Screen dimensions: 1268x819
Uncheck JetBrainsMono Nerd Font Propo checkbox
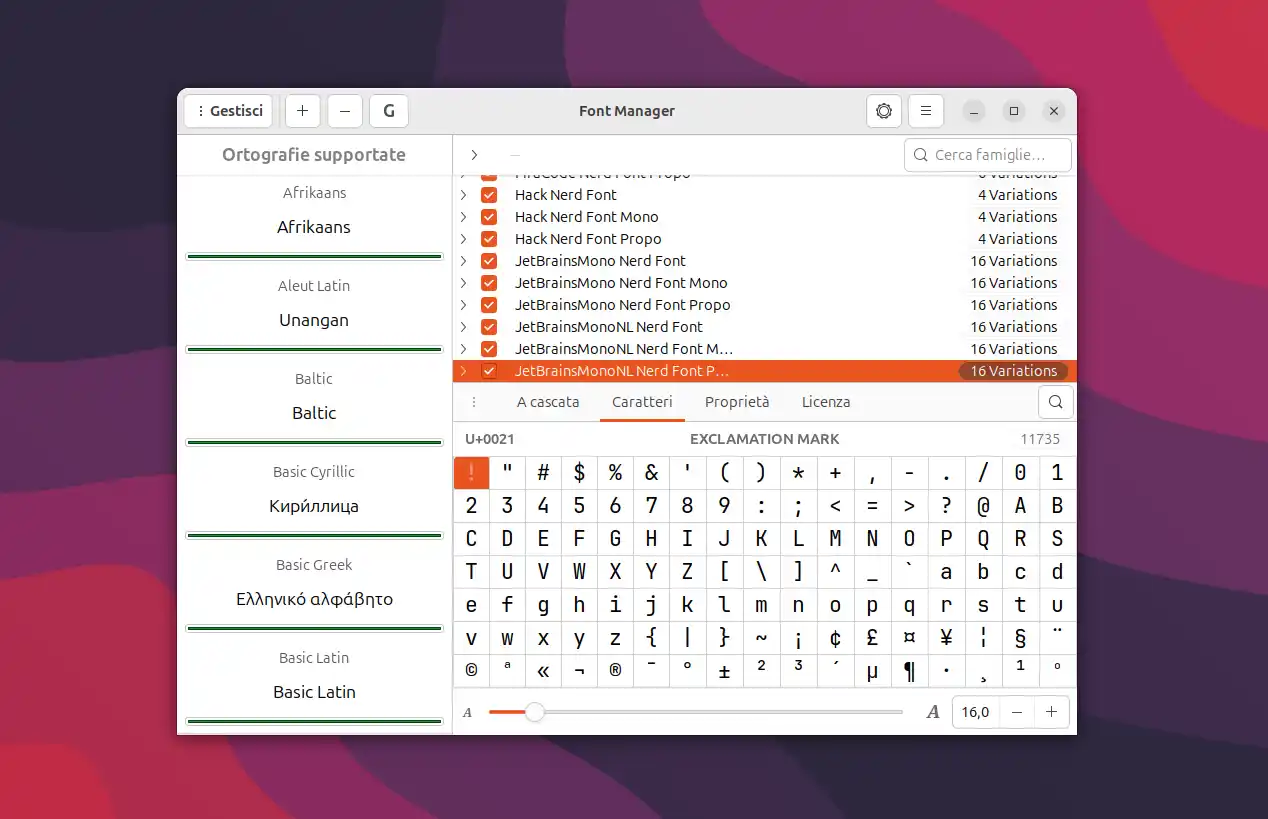coord(489,305)
